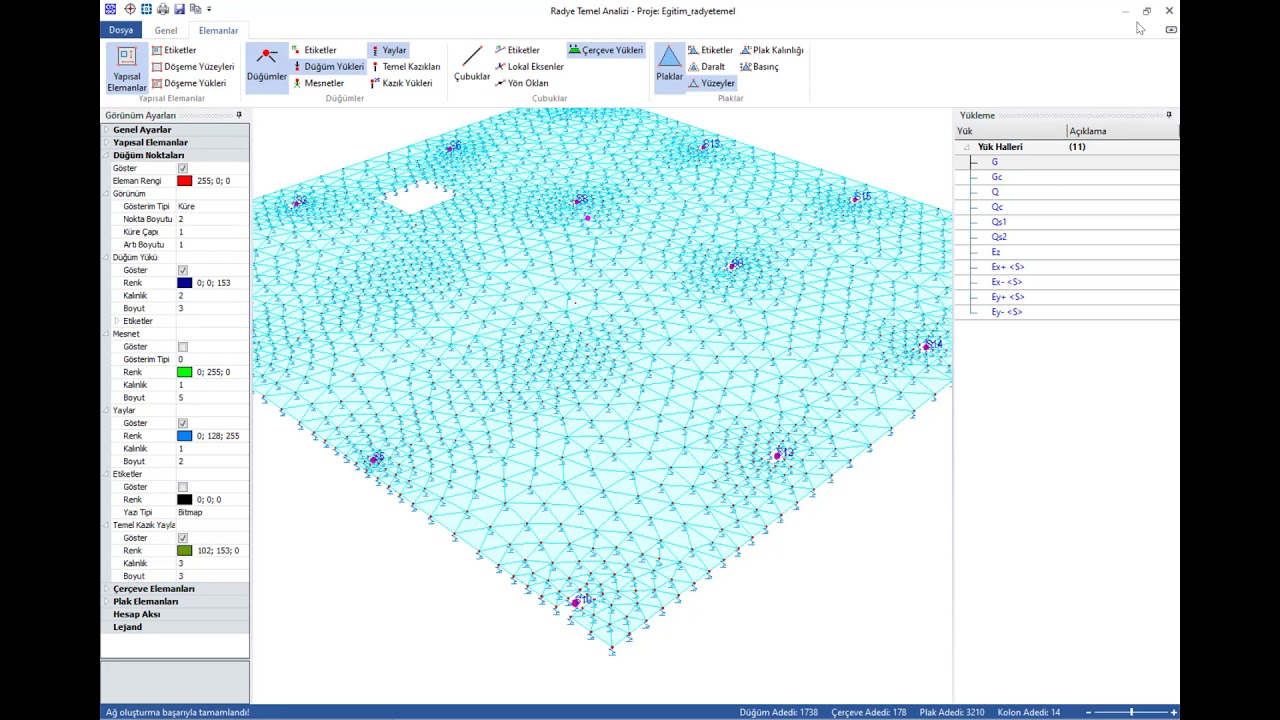Screen dimensions: 1280x720
Task: Toggle Döşeme Yüzeyleri display
Action: [x=193, y=67]
